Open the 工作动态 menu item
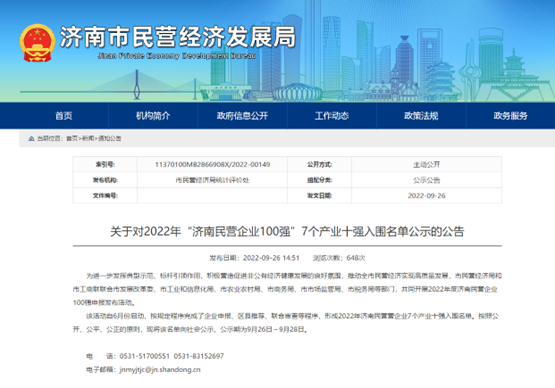Screen dimensions: 555x388 (x=332, y=116)
